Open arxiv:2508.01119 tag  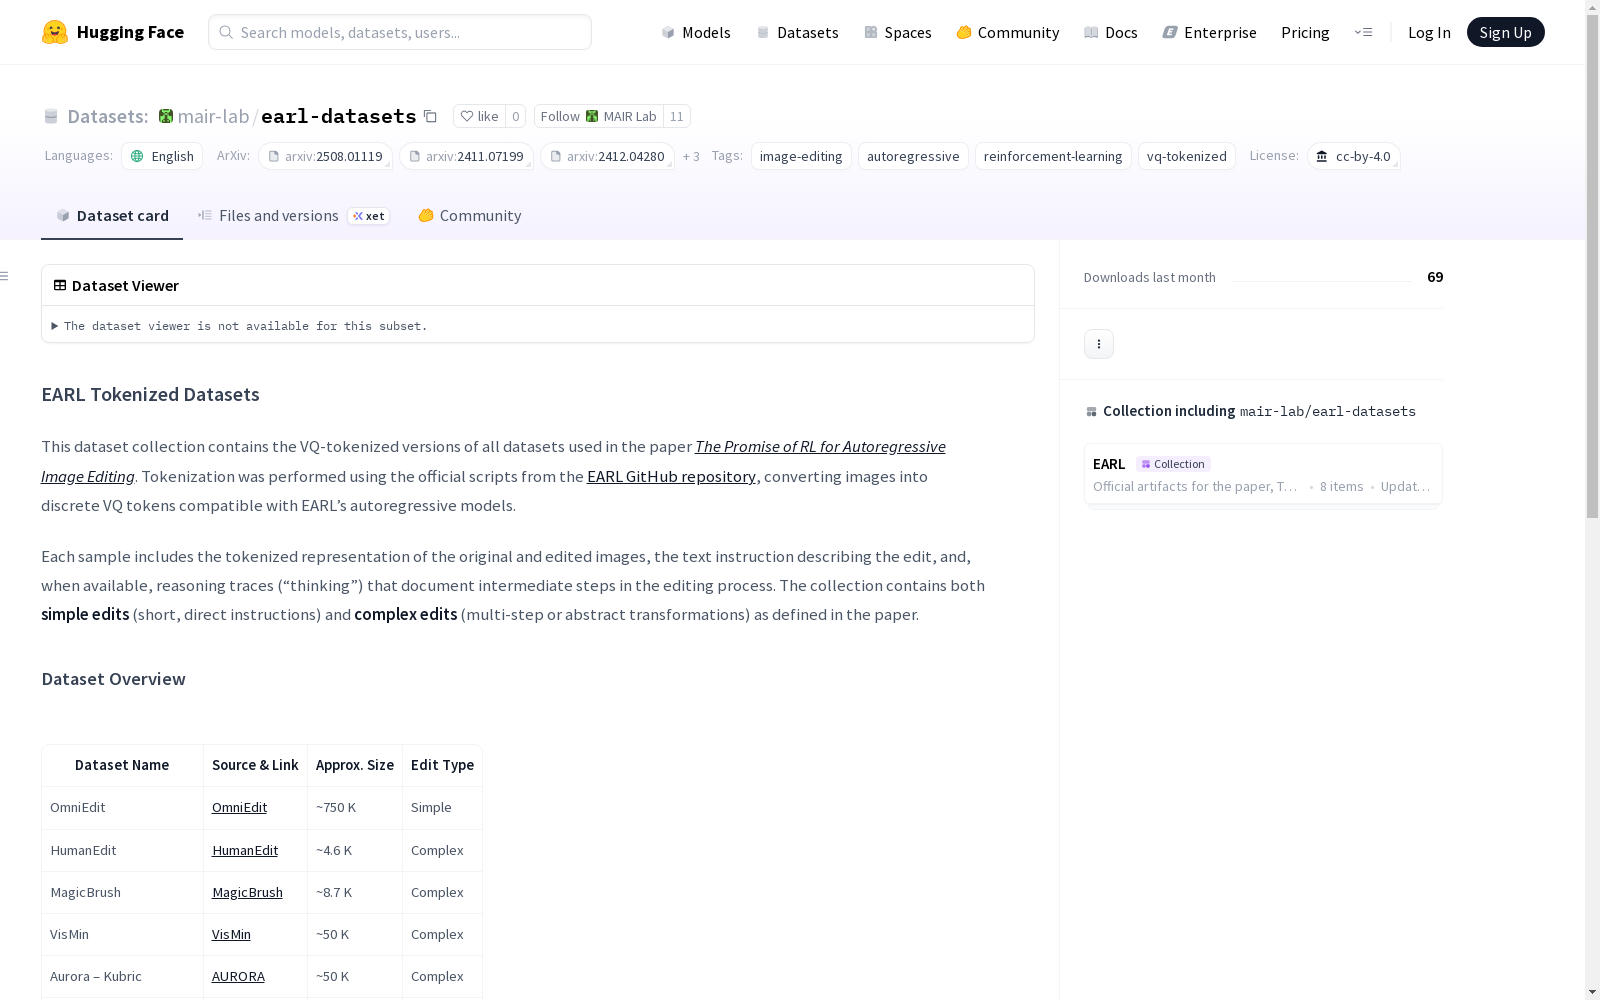[325, 156]
